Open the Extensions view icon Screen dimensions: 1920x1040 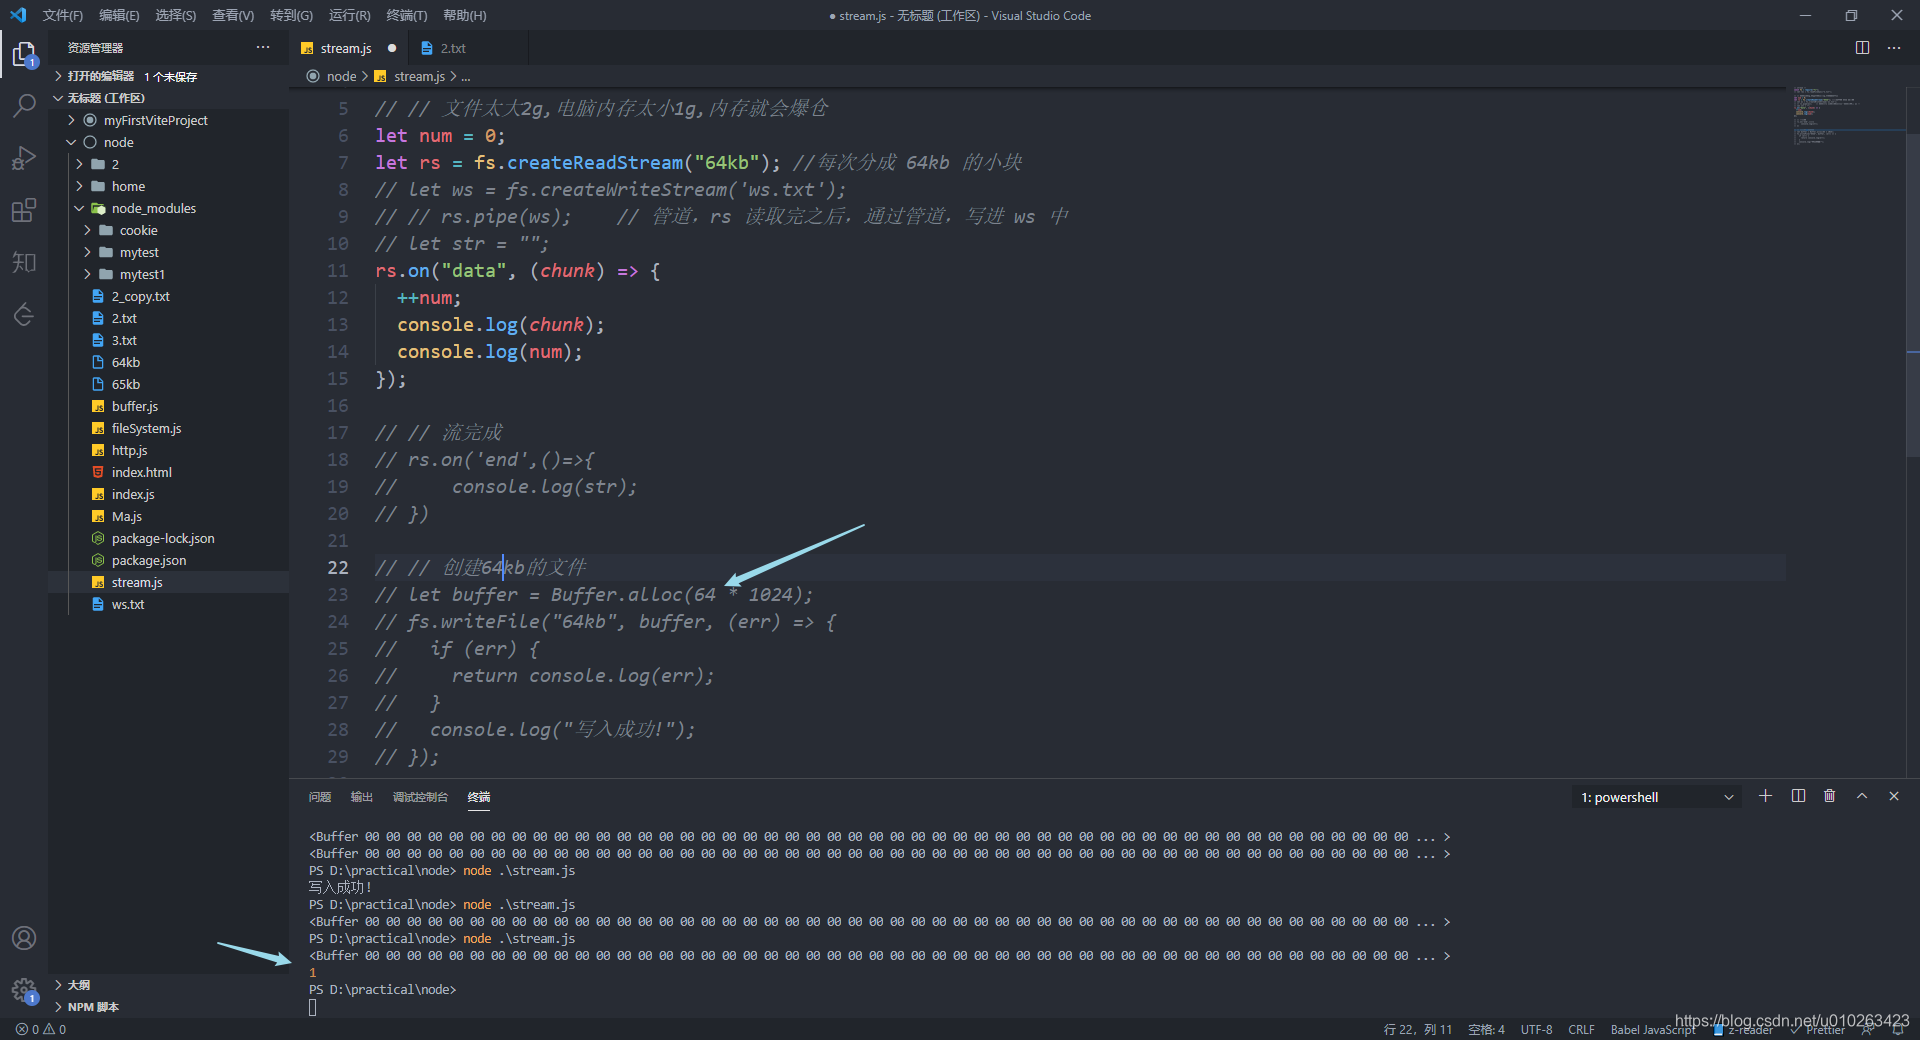pyautogui.click(x=24, y=210)
